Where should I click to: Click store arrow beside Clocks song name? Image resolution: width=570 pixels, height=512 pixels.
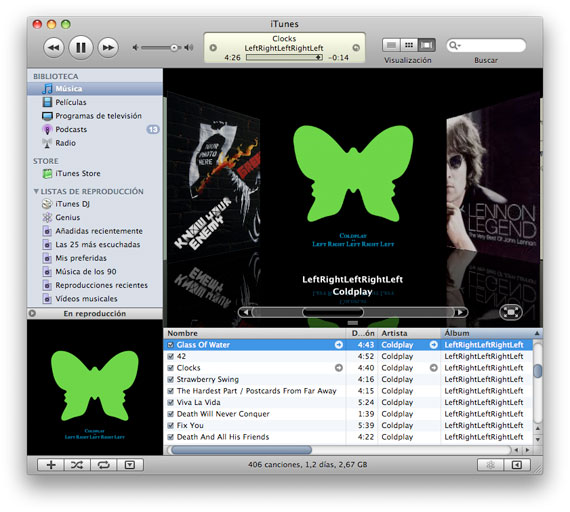click(x=339, y=368)
